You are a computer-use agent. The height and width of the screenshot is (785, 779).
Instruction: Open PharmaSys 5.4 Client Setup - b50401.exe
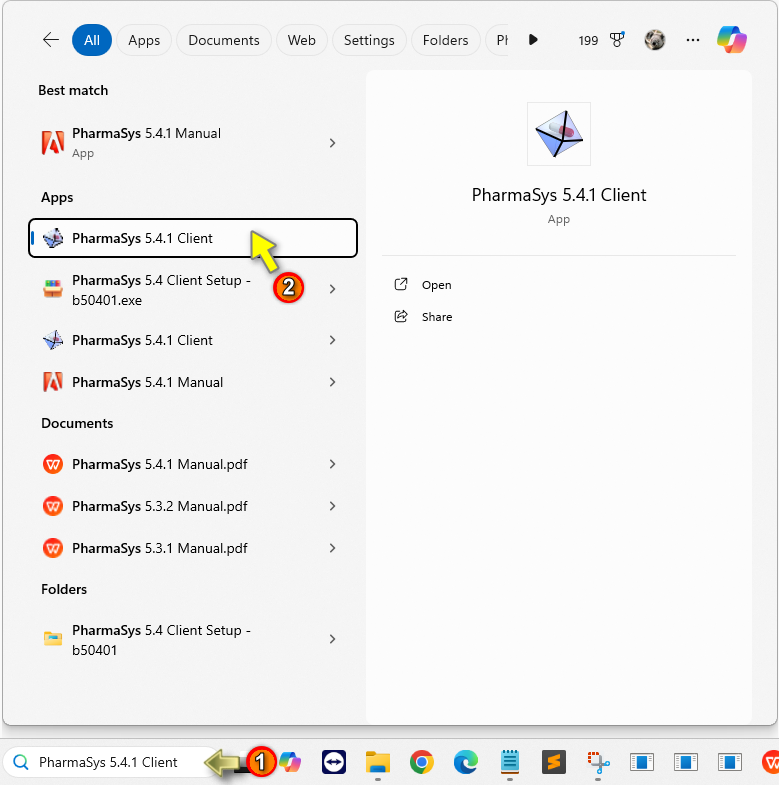click(193, 289)
